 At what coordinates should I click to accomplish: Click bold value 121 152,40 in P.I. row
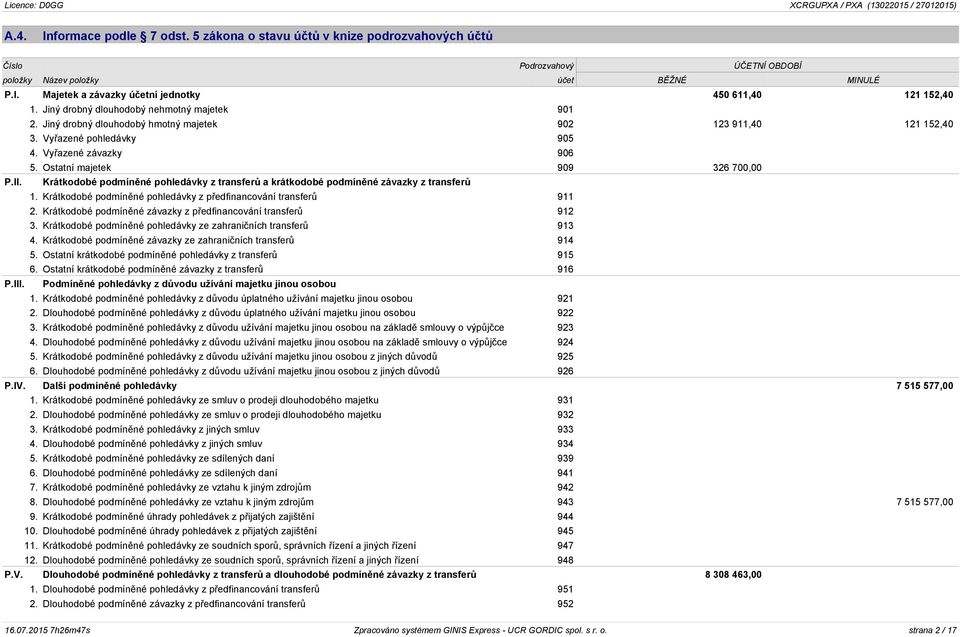tap(929, 95)
